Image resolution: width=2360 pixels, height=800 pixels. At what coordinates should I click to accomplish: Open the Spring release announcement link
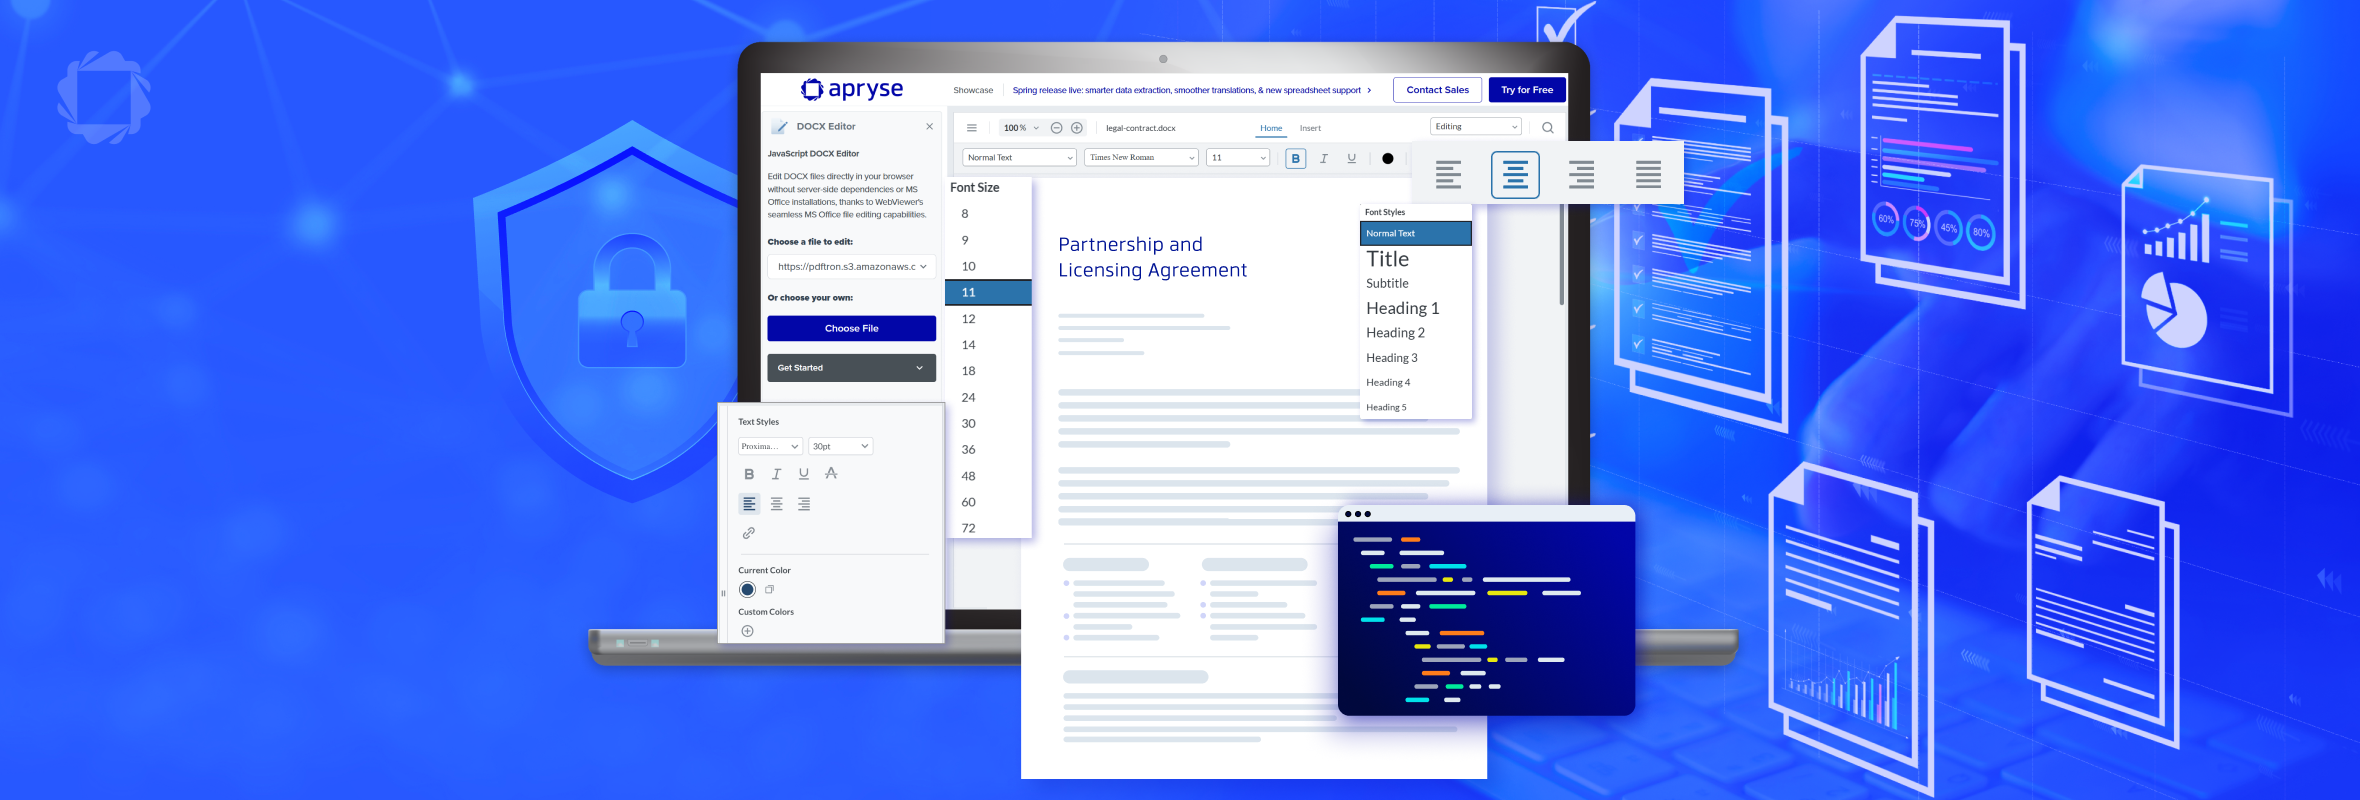pos(1192,90)
